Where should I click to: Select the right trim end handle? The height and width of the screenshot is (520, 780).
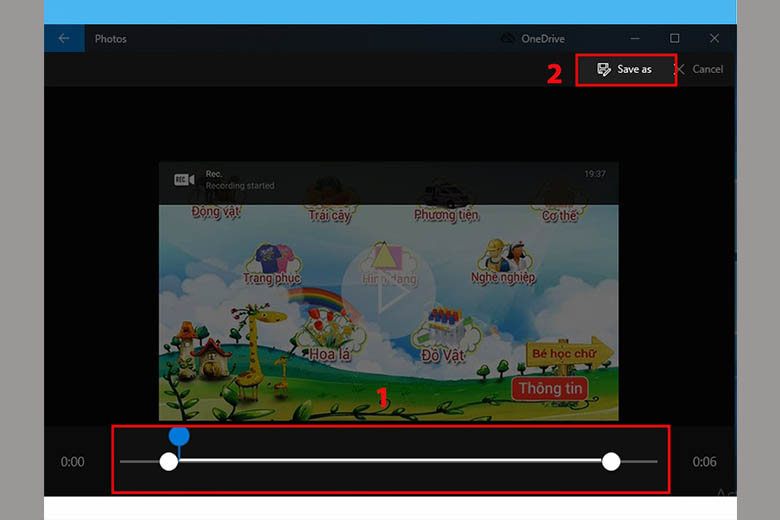[x=611, y=461]
